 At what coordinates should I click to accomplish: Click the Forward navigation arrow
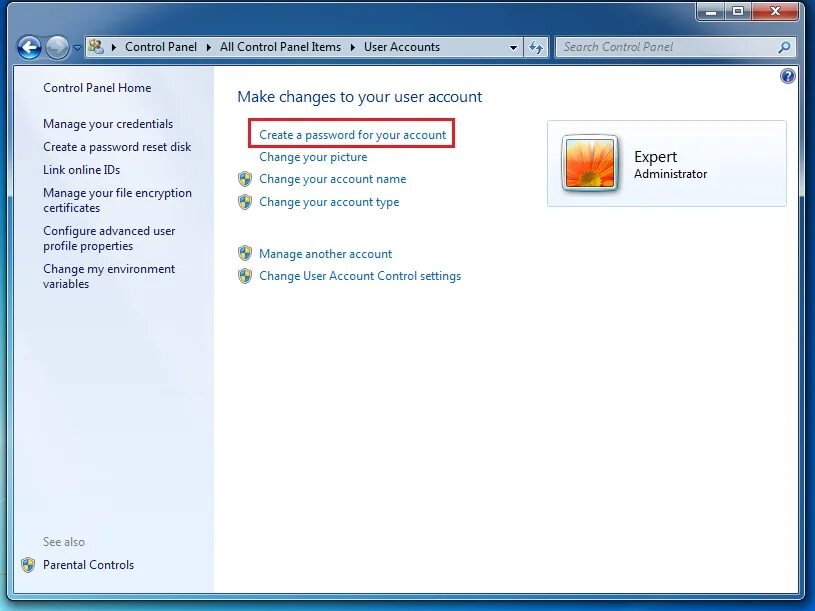[x=57, y=47]
